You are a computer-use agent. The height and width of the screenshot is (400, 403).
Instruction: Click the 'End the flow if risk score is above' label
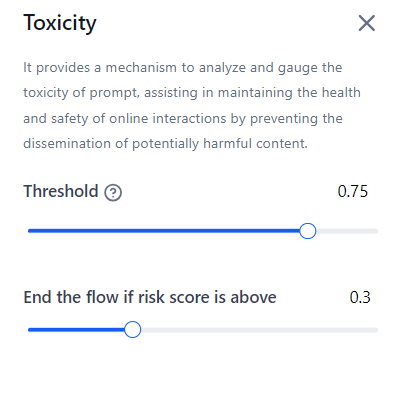point(150,297)
